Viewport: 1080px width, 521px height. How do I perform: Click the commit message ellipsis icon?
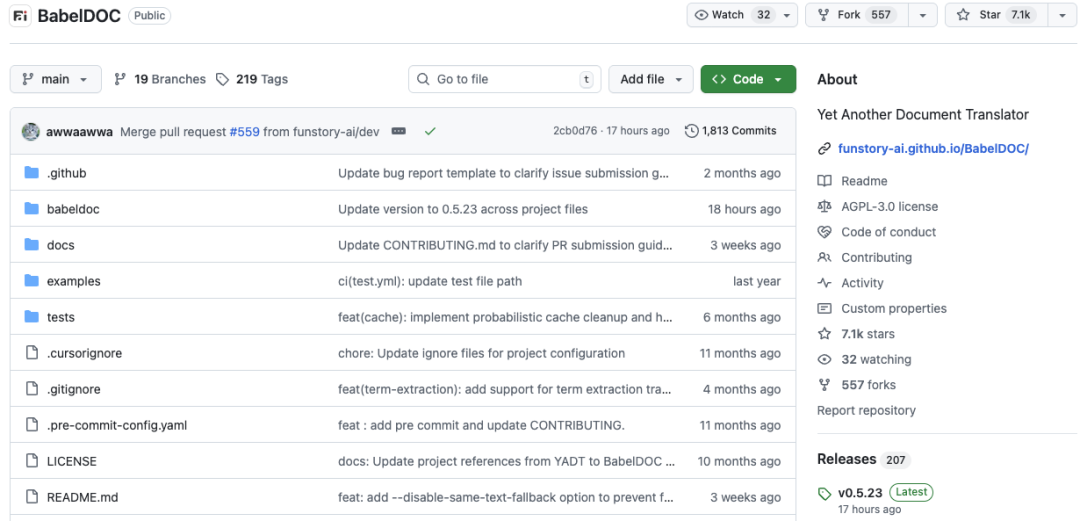pyautogui.click(x=398, y=131)
